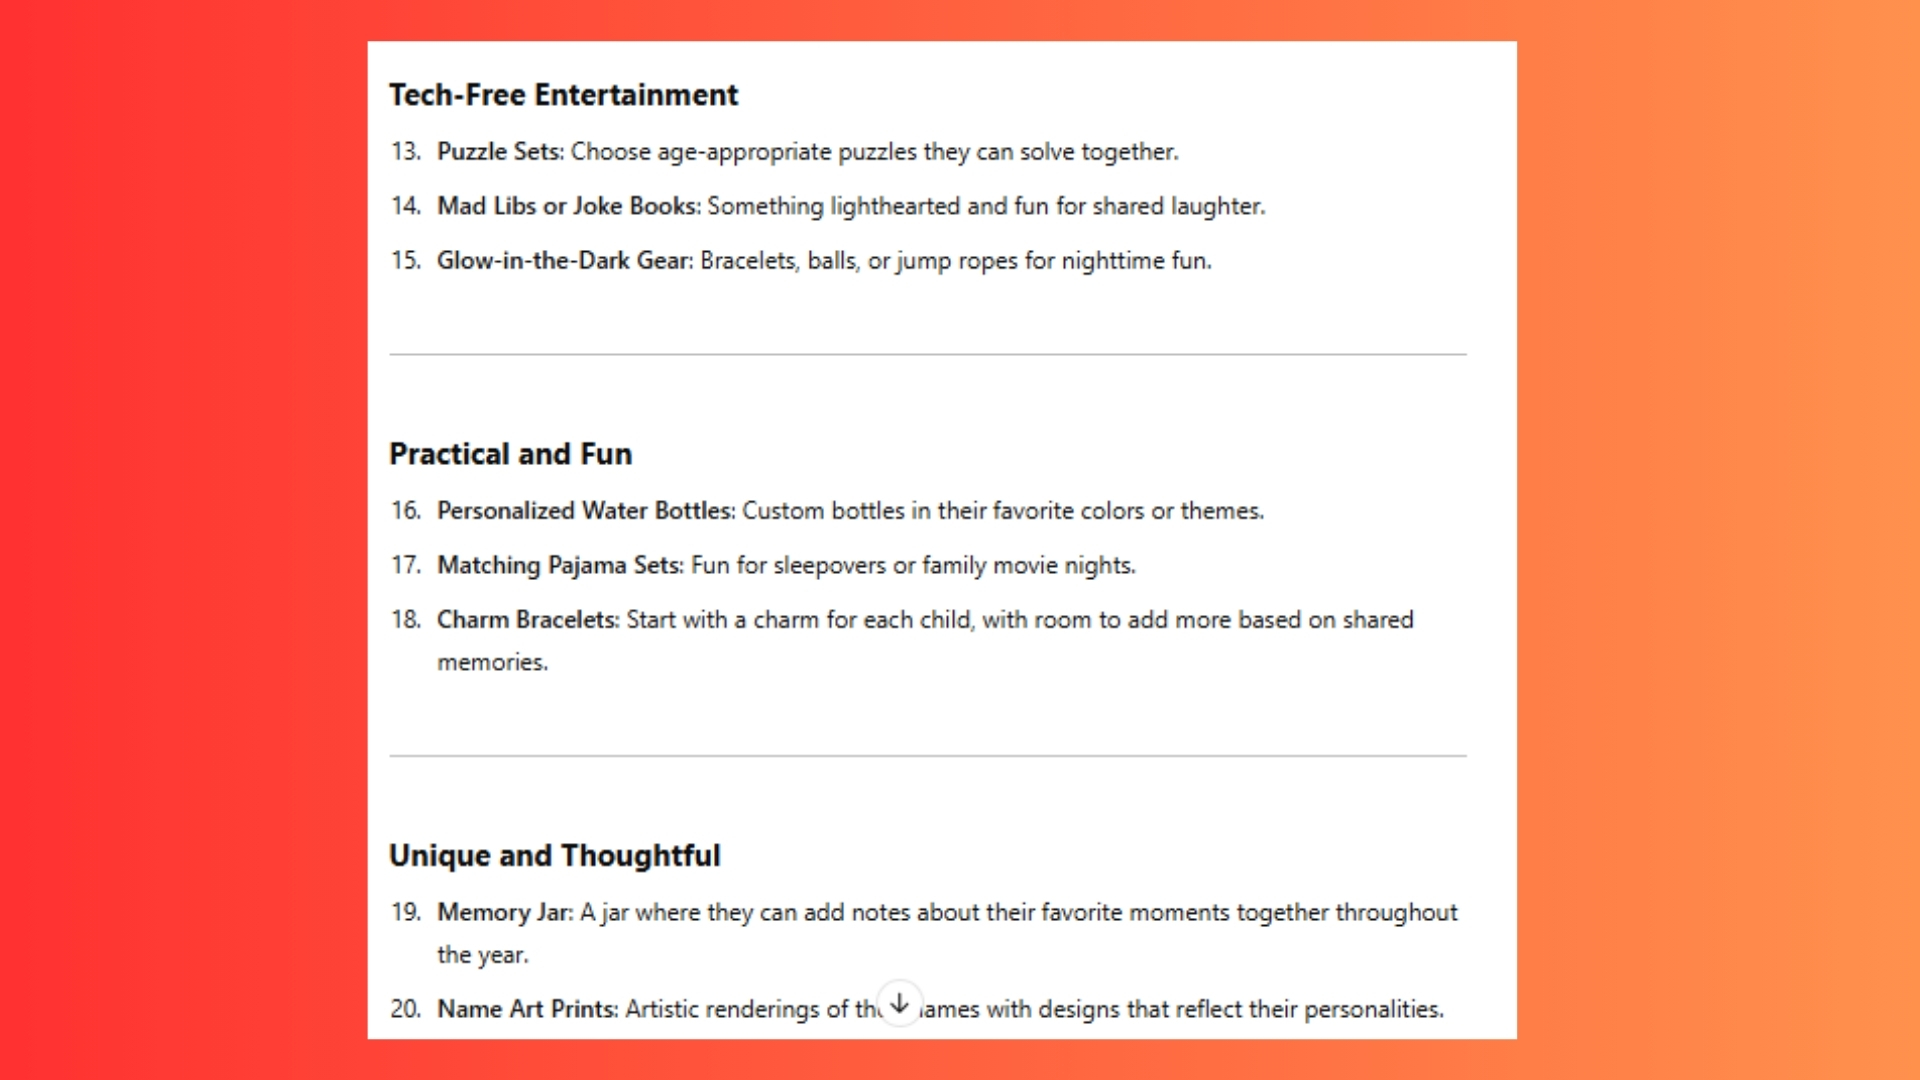Screen dimensions: 1920x1080
Task: Click the Mad Libs or Joke Books label
Action: point(568,206)
